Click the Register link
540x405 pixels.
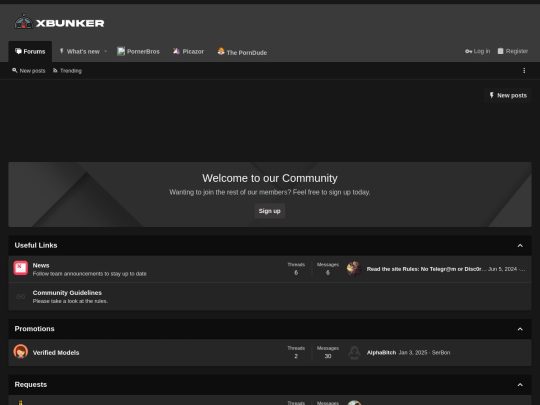tap(513, 51)
